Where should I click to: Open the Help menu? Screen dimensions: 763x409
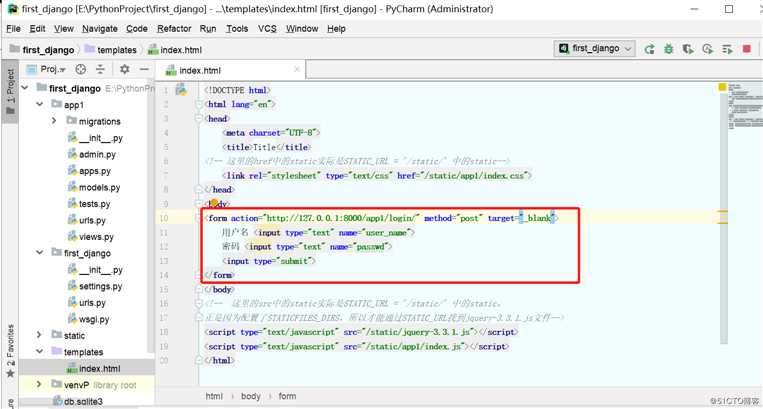pos(336,29)
